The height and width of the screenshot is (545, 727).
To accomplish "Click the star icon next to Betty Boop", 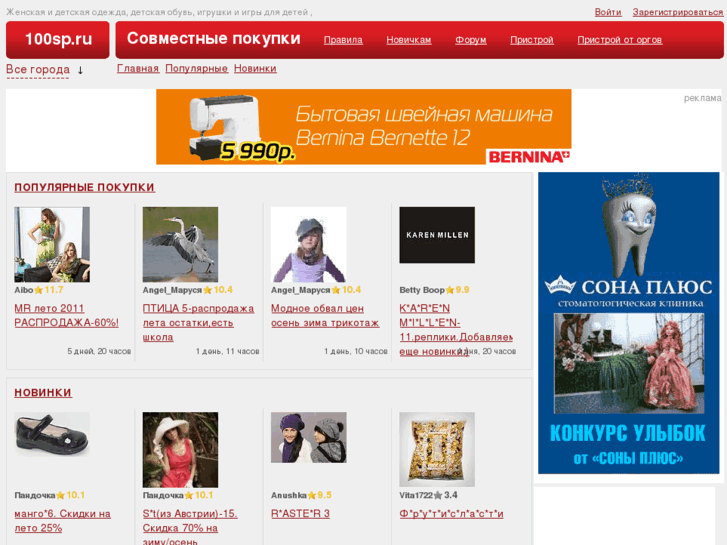I will pyautogui.click(x=450, y=290).
